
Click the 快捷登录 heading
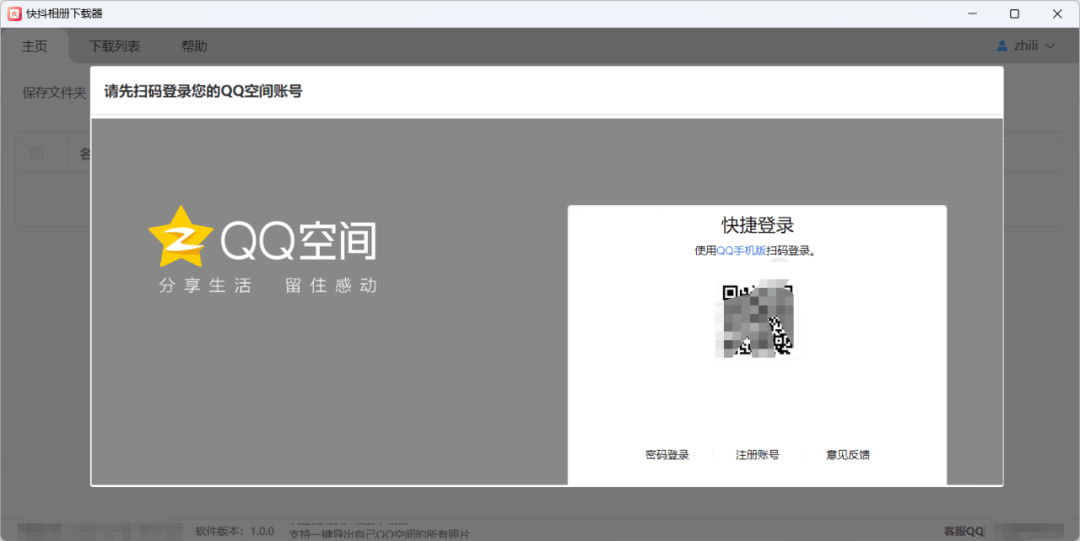(x=758, y=225)
